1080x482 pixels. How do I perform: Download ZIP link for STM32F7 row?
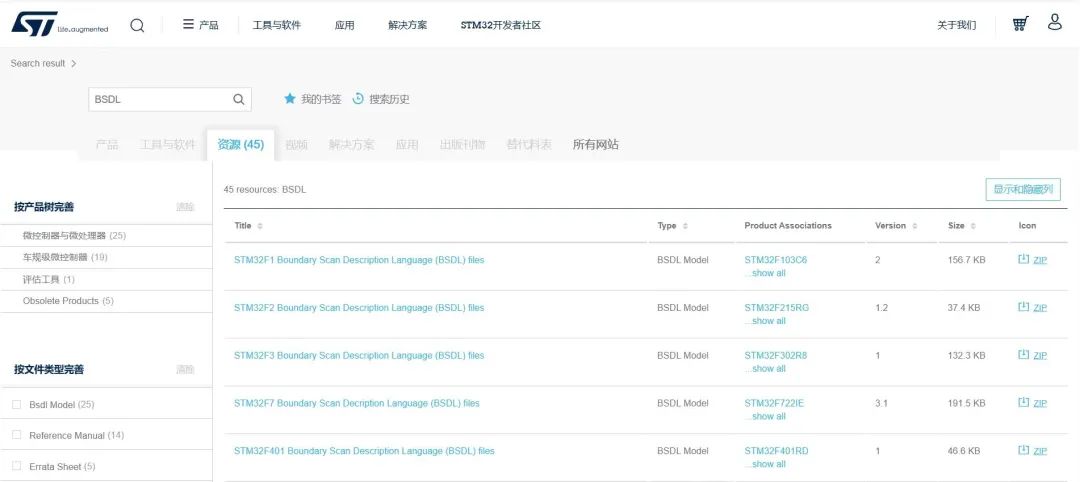(1040, 404)
